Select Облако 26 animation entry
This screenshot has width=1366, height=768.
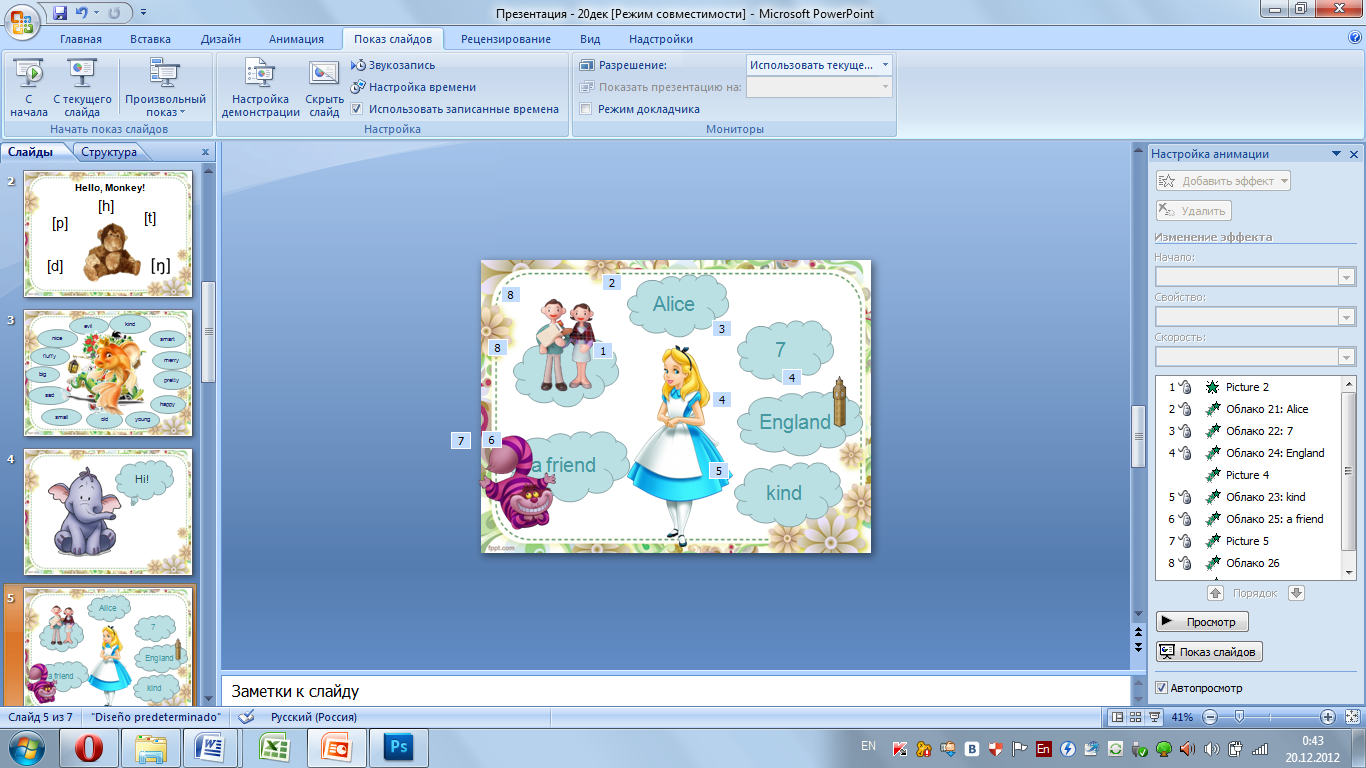(x=1248, y=563)
